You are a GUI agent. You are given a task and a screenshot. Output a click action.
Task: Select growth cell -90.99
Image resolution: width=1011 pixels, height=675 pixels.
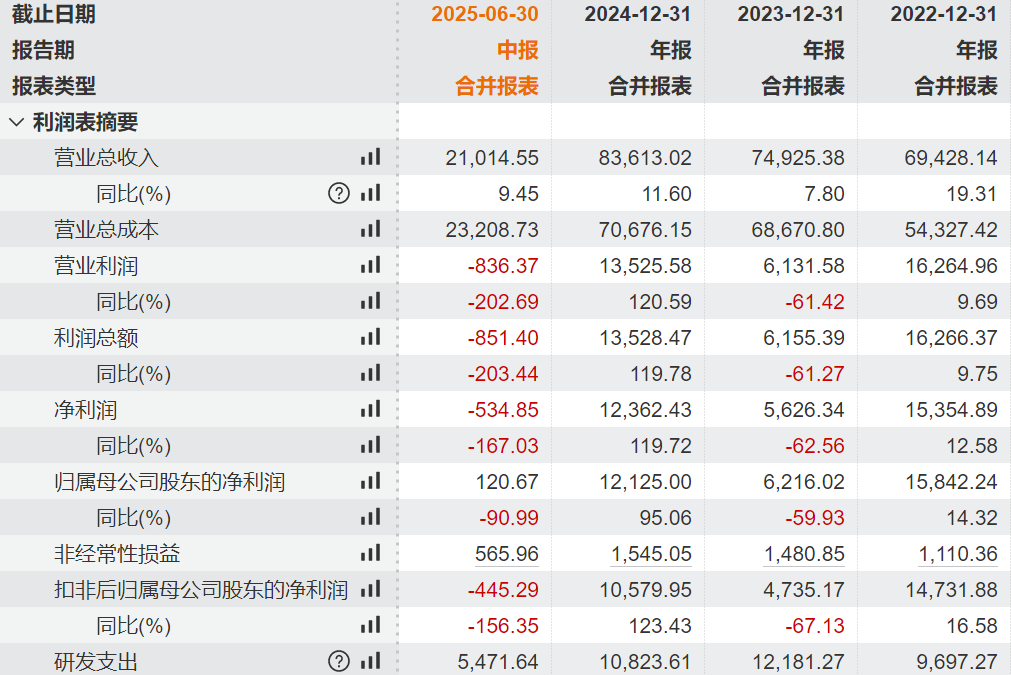click(509, 518)
